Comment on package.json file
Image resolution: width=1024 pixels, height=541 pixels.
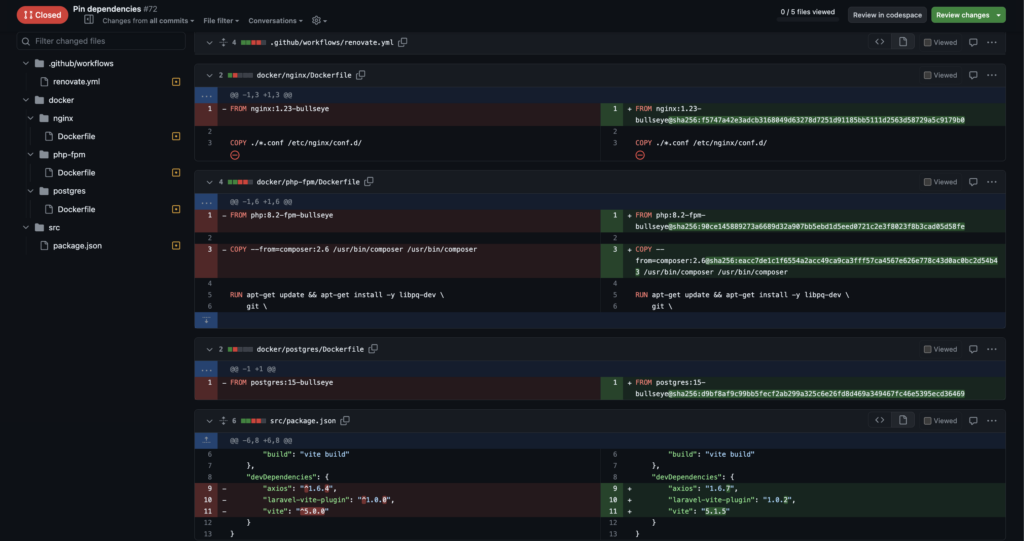(x=973, y=421)
